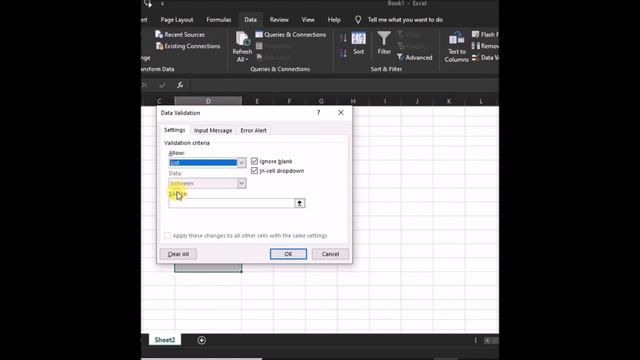640x360 pixels.
Task: Open the View tab
Action: [x=308, y=20]
